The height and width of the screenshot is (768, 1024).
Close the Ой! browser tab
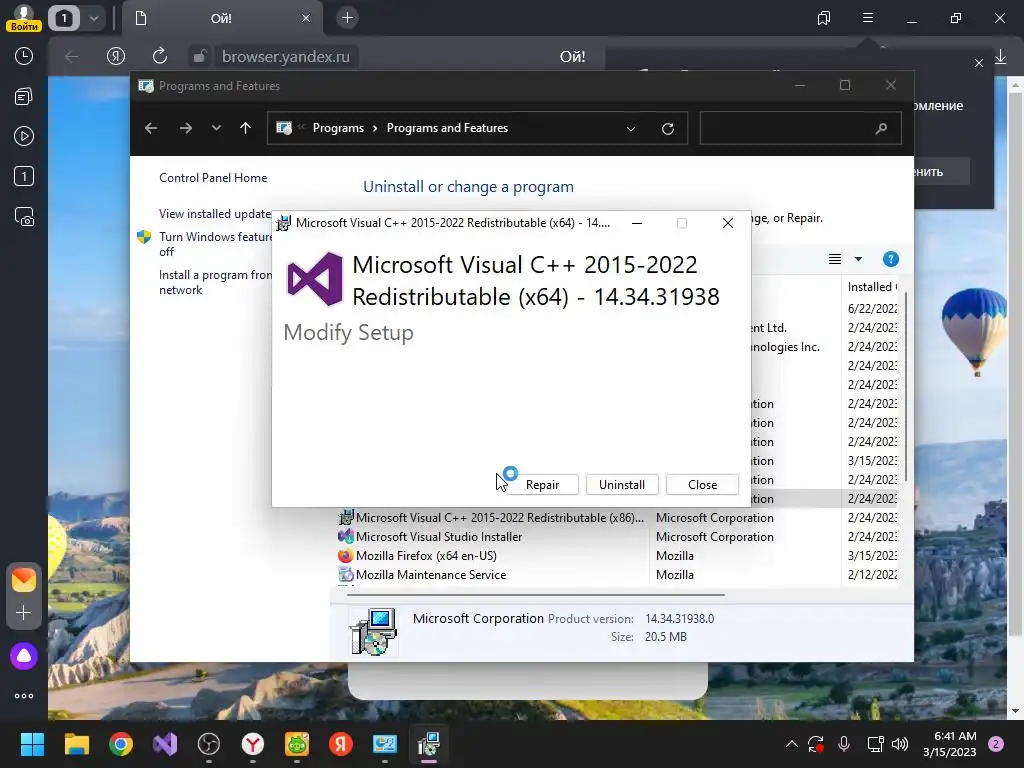(x=306, y=18)
